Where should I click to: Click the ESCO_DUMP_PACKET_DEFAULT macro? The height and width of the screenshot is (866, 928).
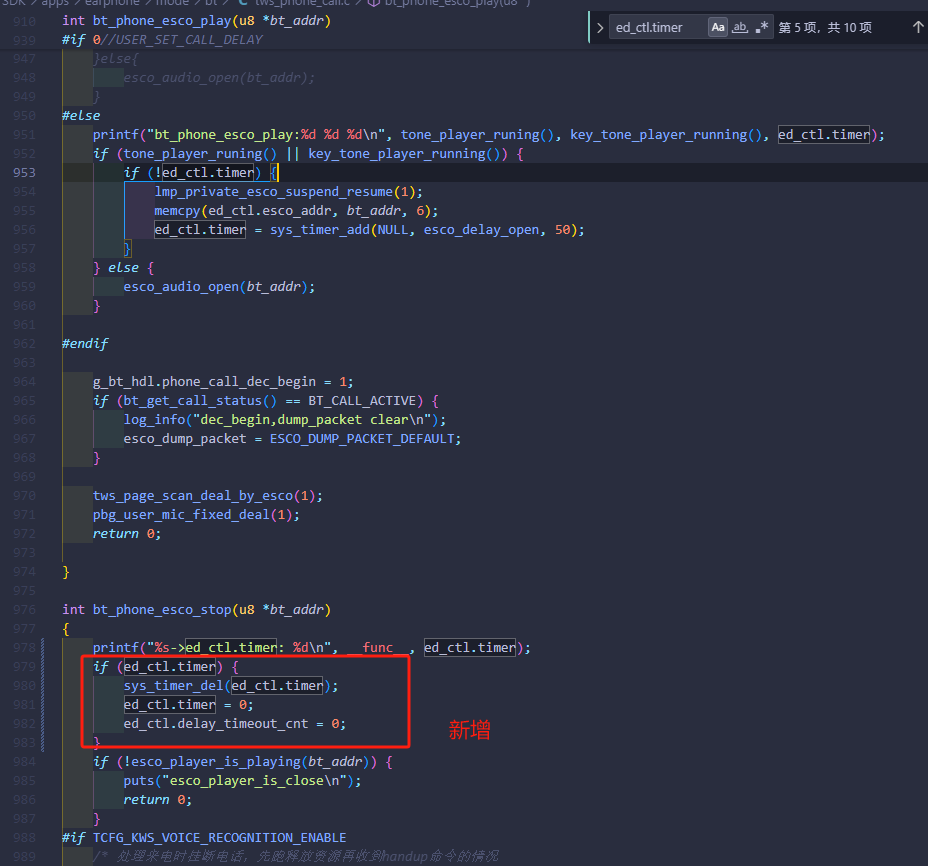click(x=362, y=439)
